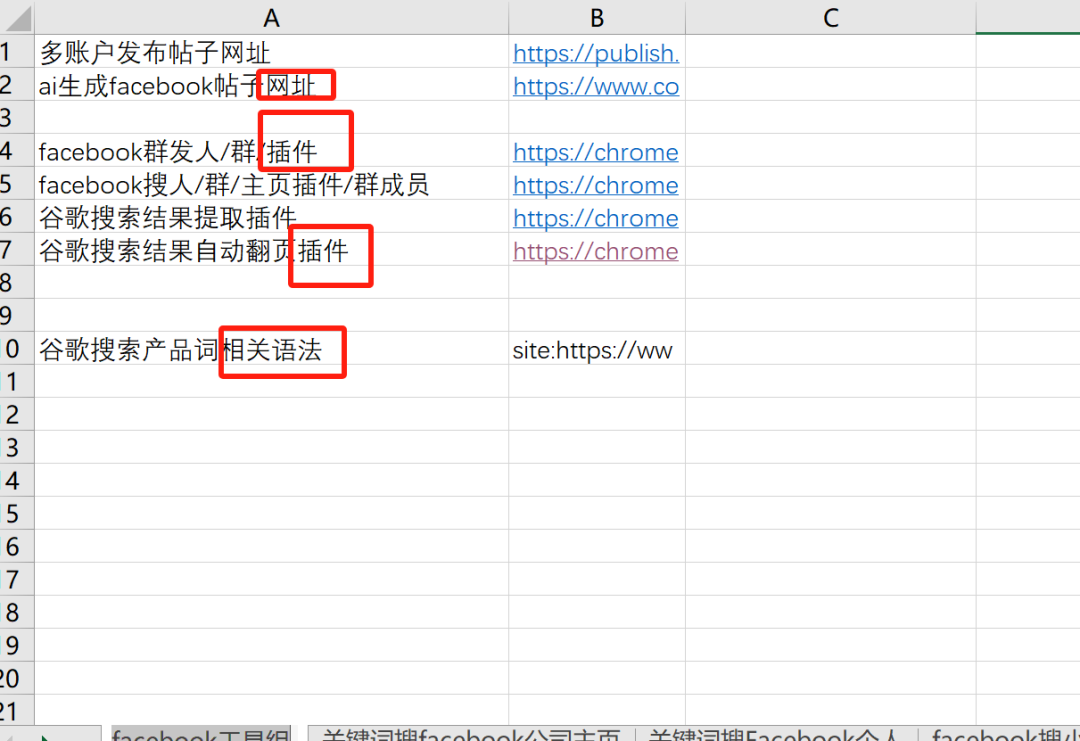Open the https://publish. link in row 1
Screen dimensions: 1080x741
coord(596,53)
